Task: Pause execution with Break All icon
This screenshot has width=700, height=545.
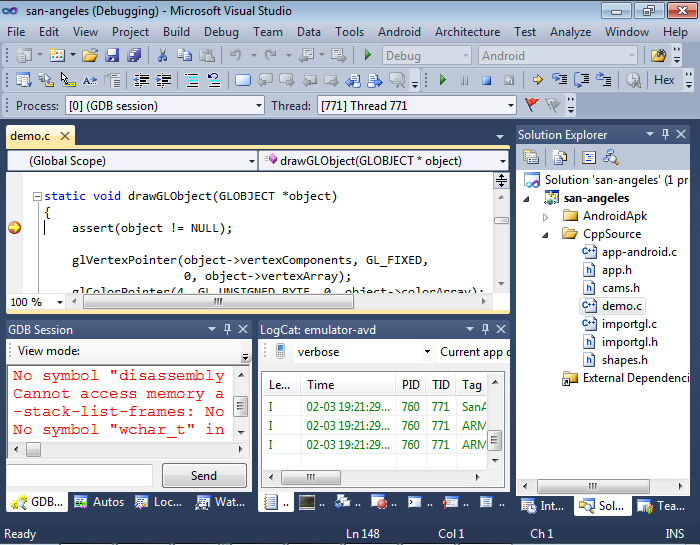Action: pyautogui.click(x=465, y=80)
